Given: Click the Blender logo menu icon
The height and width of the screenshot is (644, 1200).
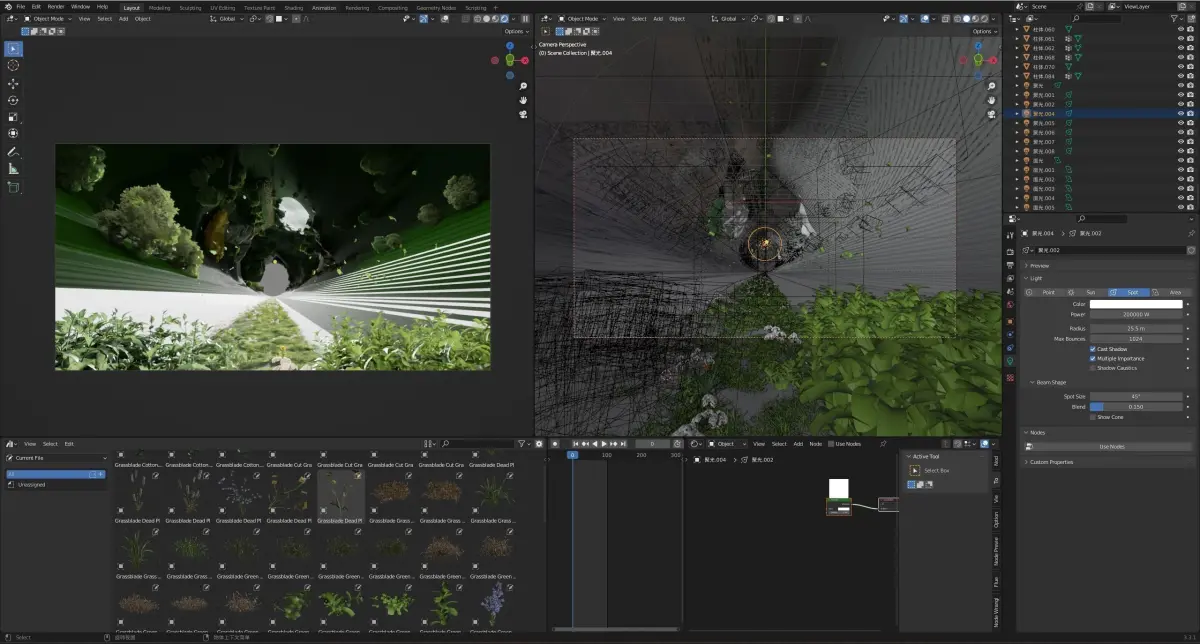Looking at the screenshot, I should [6, 6].
